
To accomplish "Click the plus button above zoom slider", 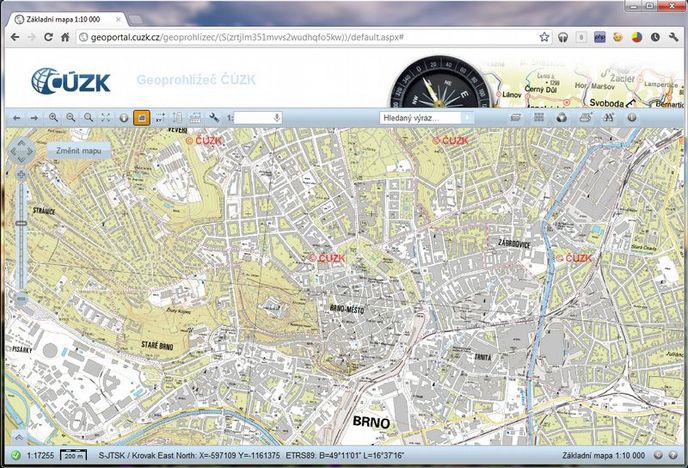I will coord(21,175).
